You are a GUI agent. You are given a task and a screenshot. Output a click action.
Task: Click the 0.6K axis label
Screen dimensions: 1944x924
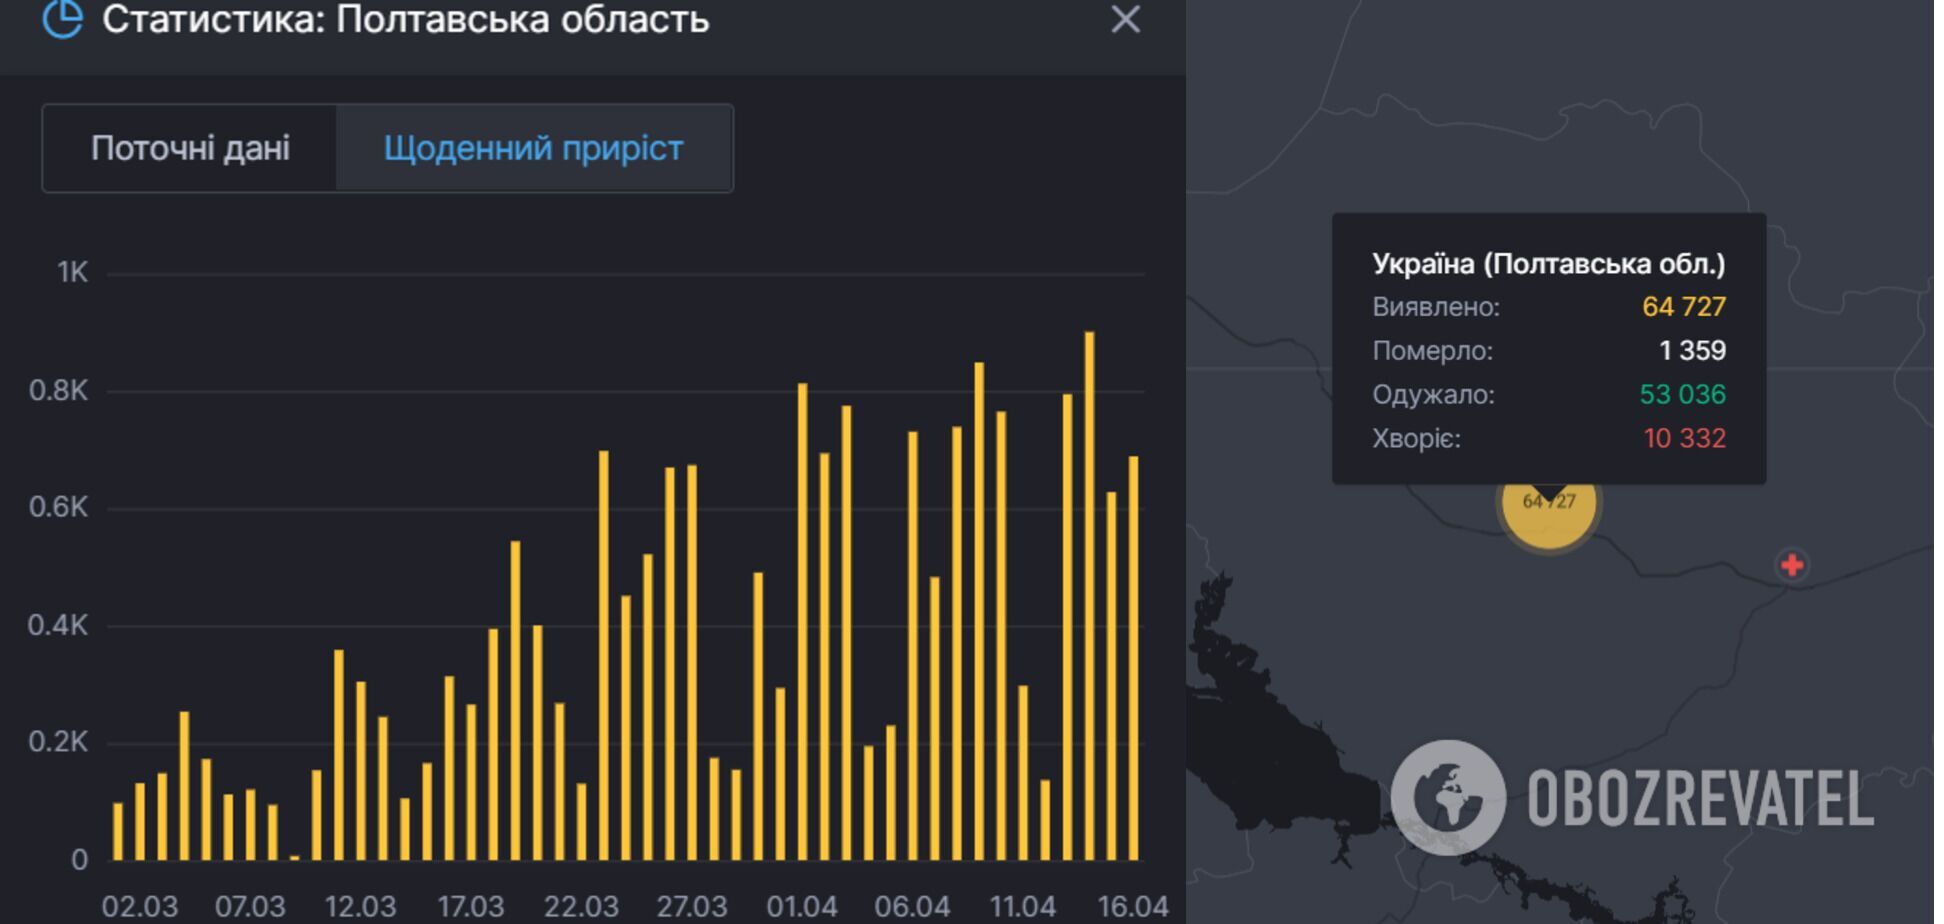coord(59,507)
